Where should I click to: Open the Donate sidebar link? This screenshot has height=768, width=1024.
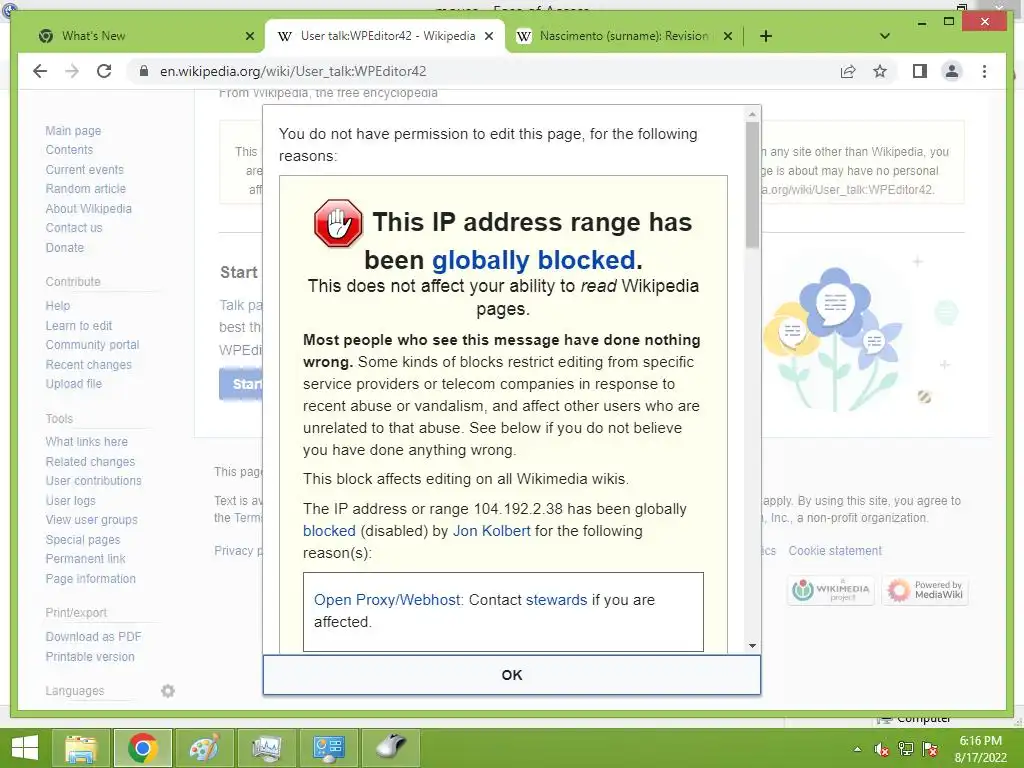(65, 248)
